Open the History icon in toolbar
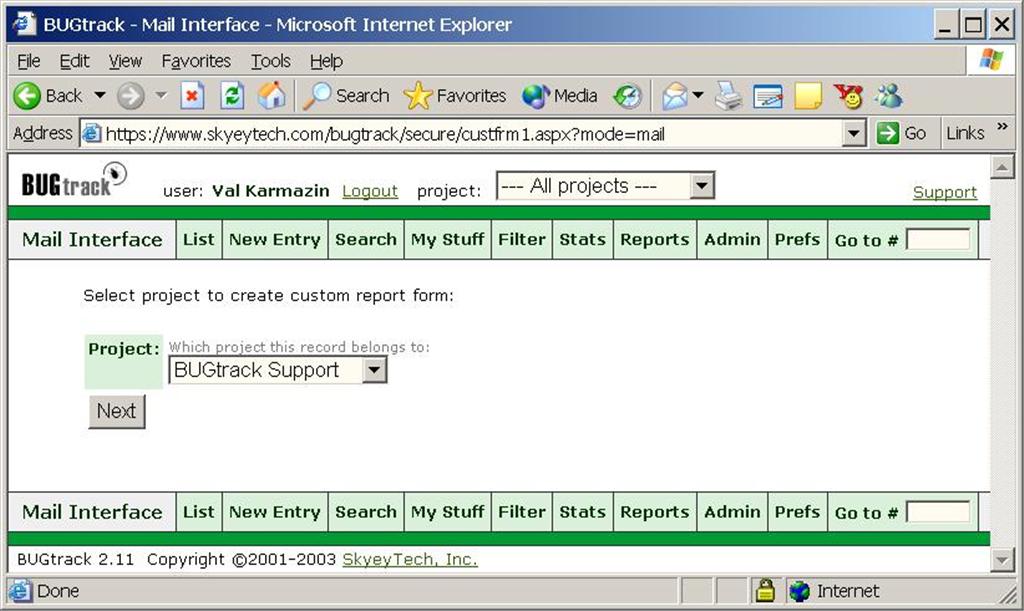Image resolution: width=1024 pixels, height=611 pixels. pos(627,96)
